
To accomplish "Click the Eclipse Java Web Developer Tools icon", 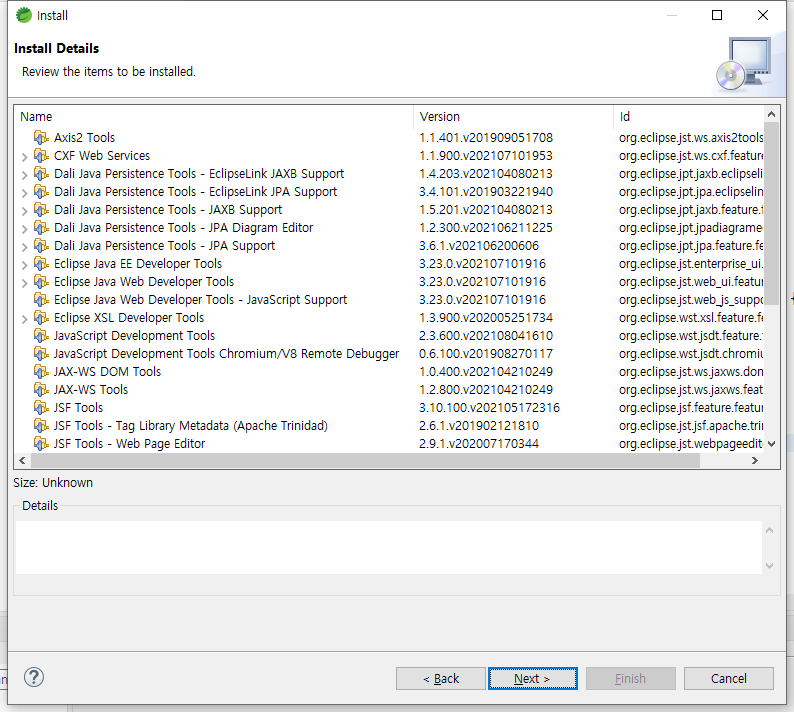I will pos(41,282).
